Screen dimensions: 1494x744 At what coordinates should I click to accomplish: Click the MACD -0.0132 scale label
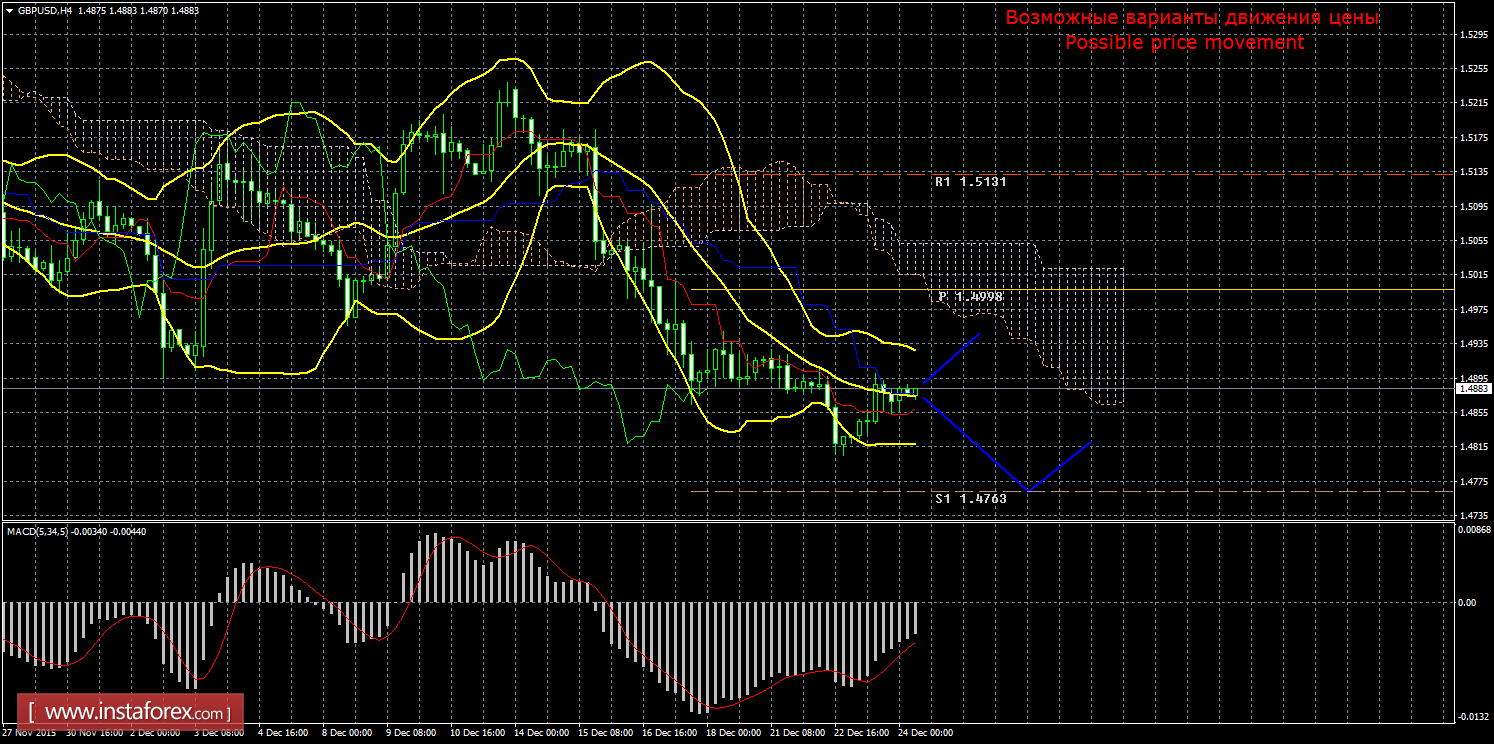pyautogui.click(x=1473, y=716)
